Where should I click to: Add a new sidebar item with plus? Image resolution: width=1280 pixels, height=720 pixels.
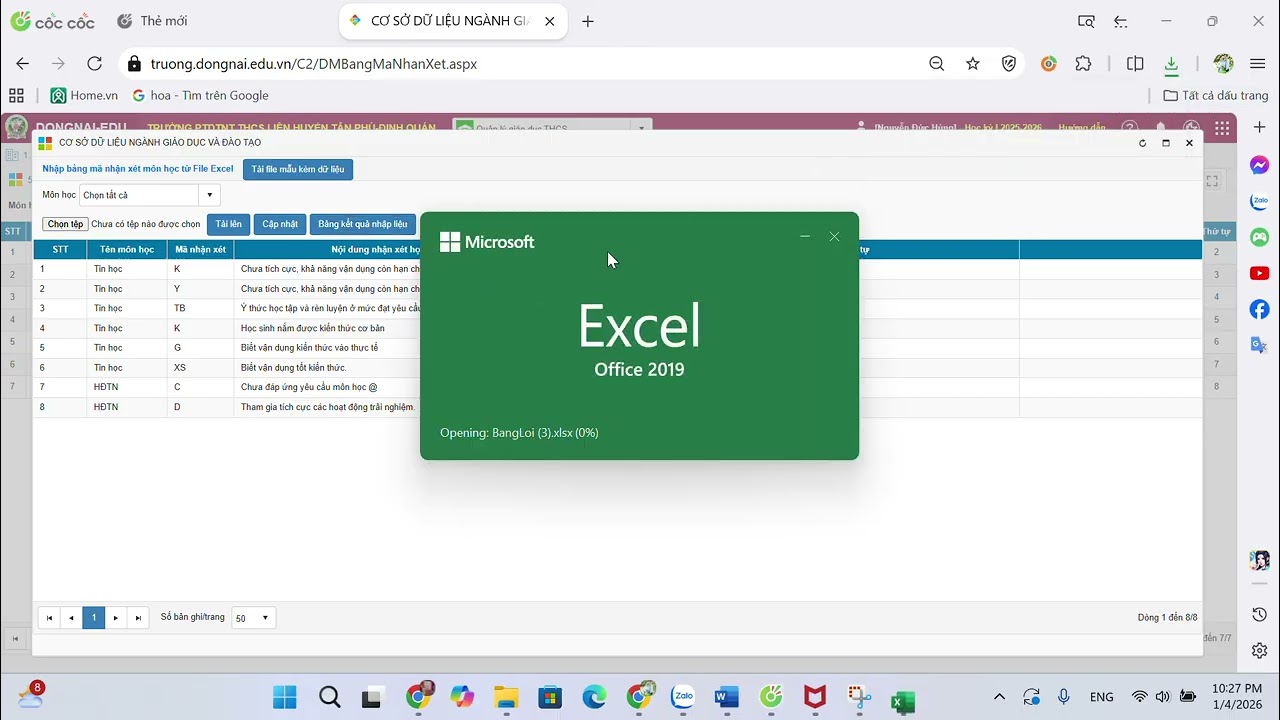[1259, 128]
